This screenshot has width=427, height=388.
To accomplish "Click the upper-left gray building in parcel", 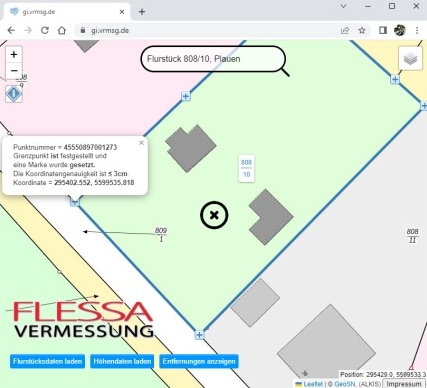I will [190, 148].
